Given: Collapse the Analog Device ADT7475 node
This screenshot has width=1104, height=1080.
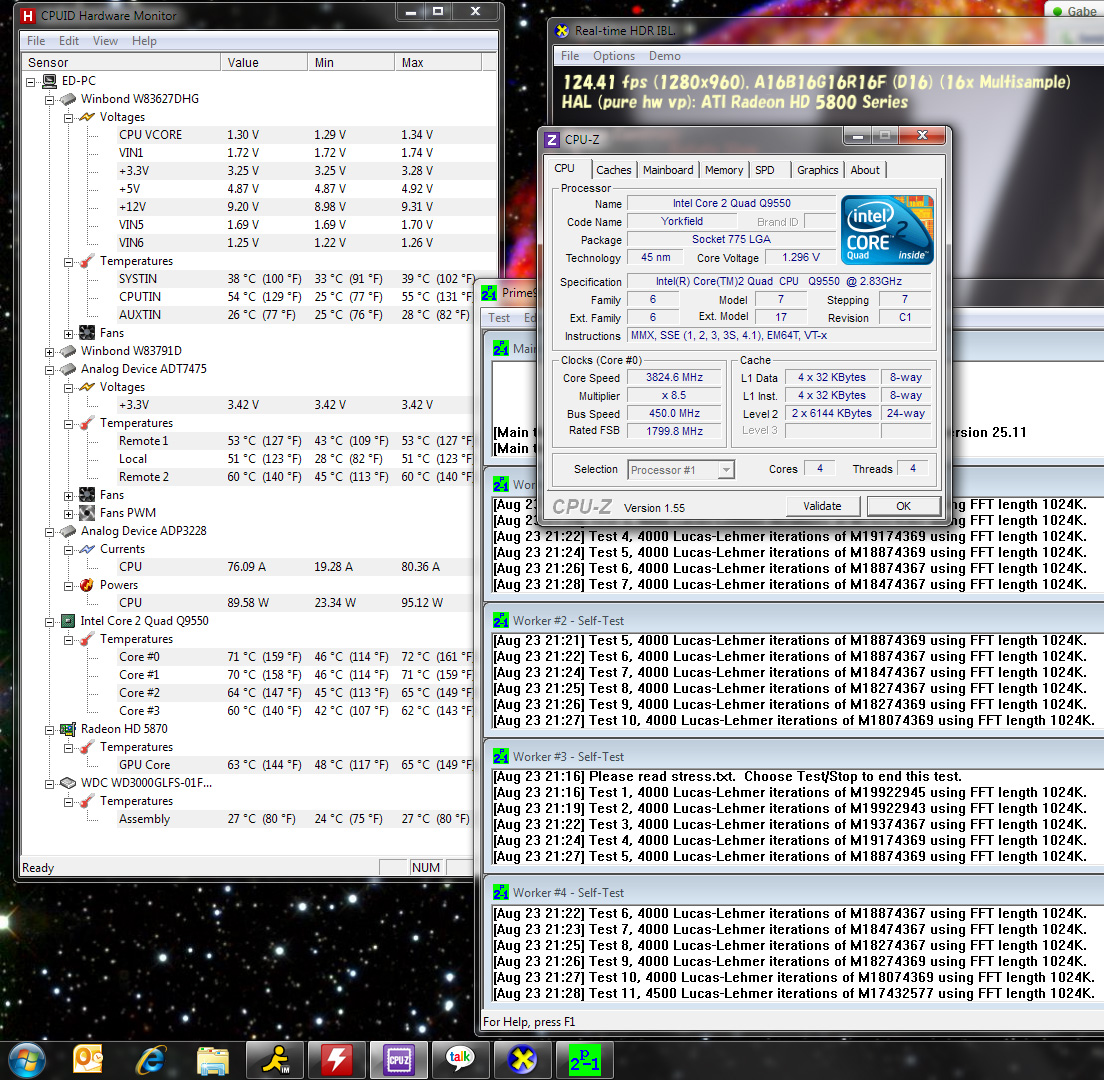Looking at the screenshot, I should (49, 370).
